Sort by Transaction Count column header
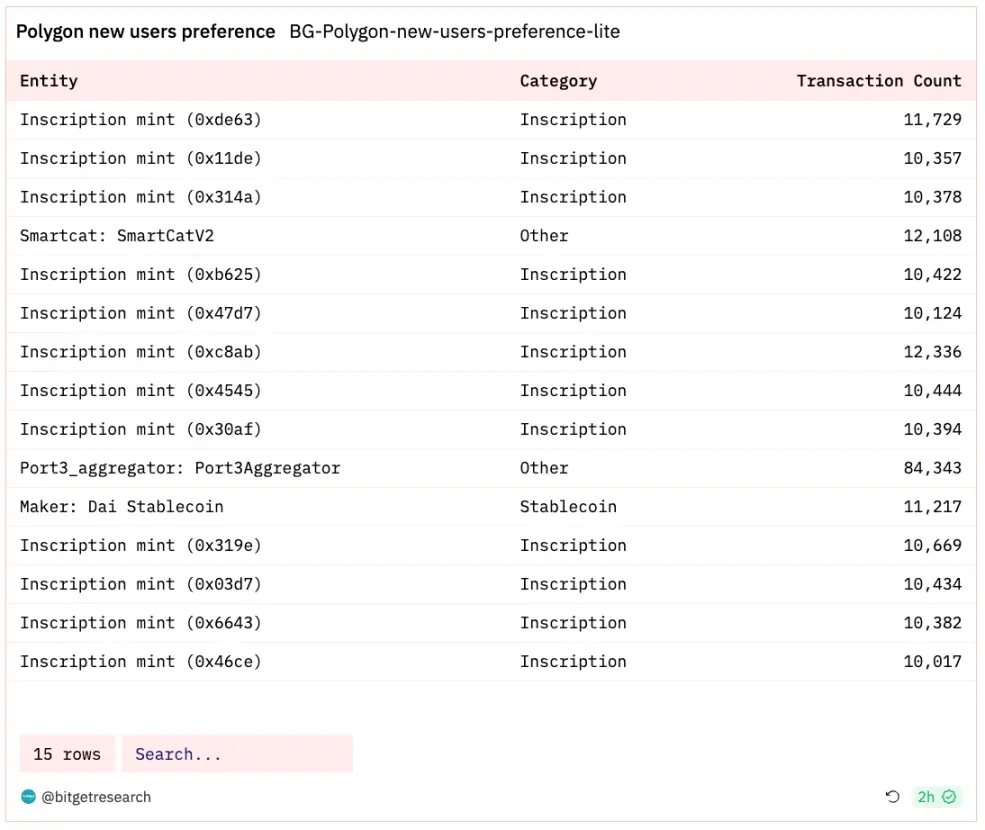Image resolution: width=985 pixels, height=830 pixels. [x=878, y=81]
